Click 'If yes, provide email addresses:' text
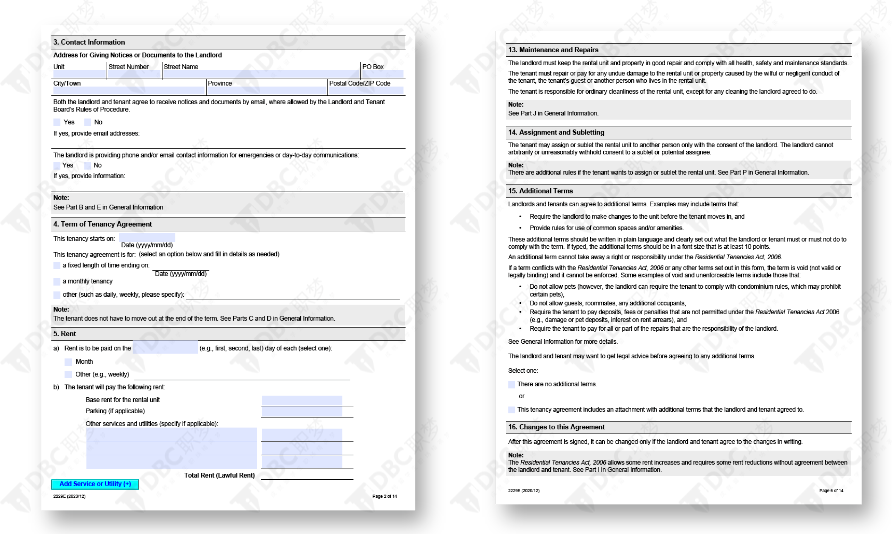The height and width of the screenshot is (534, 892). coord(96,134)
